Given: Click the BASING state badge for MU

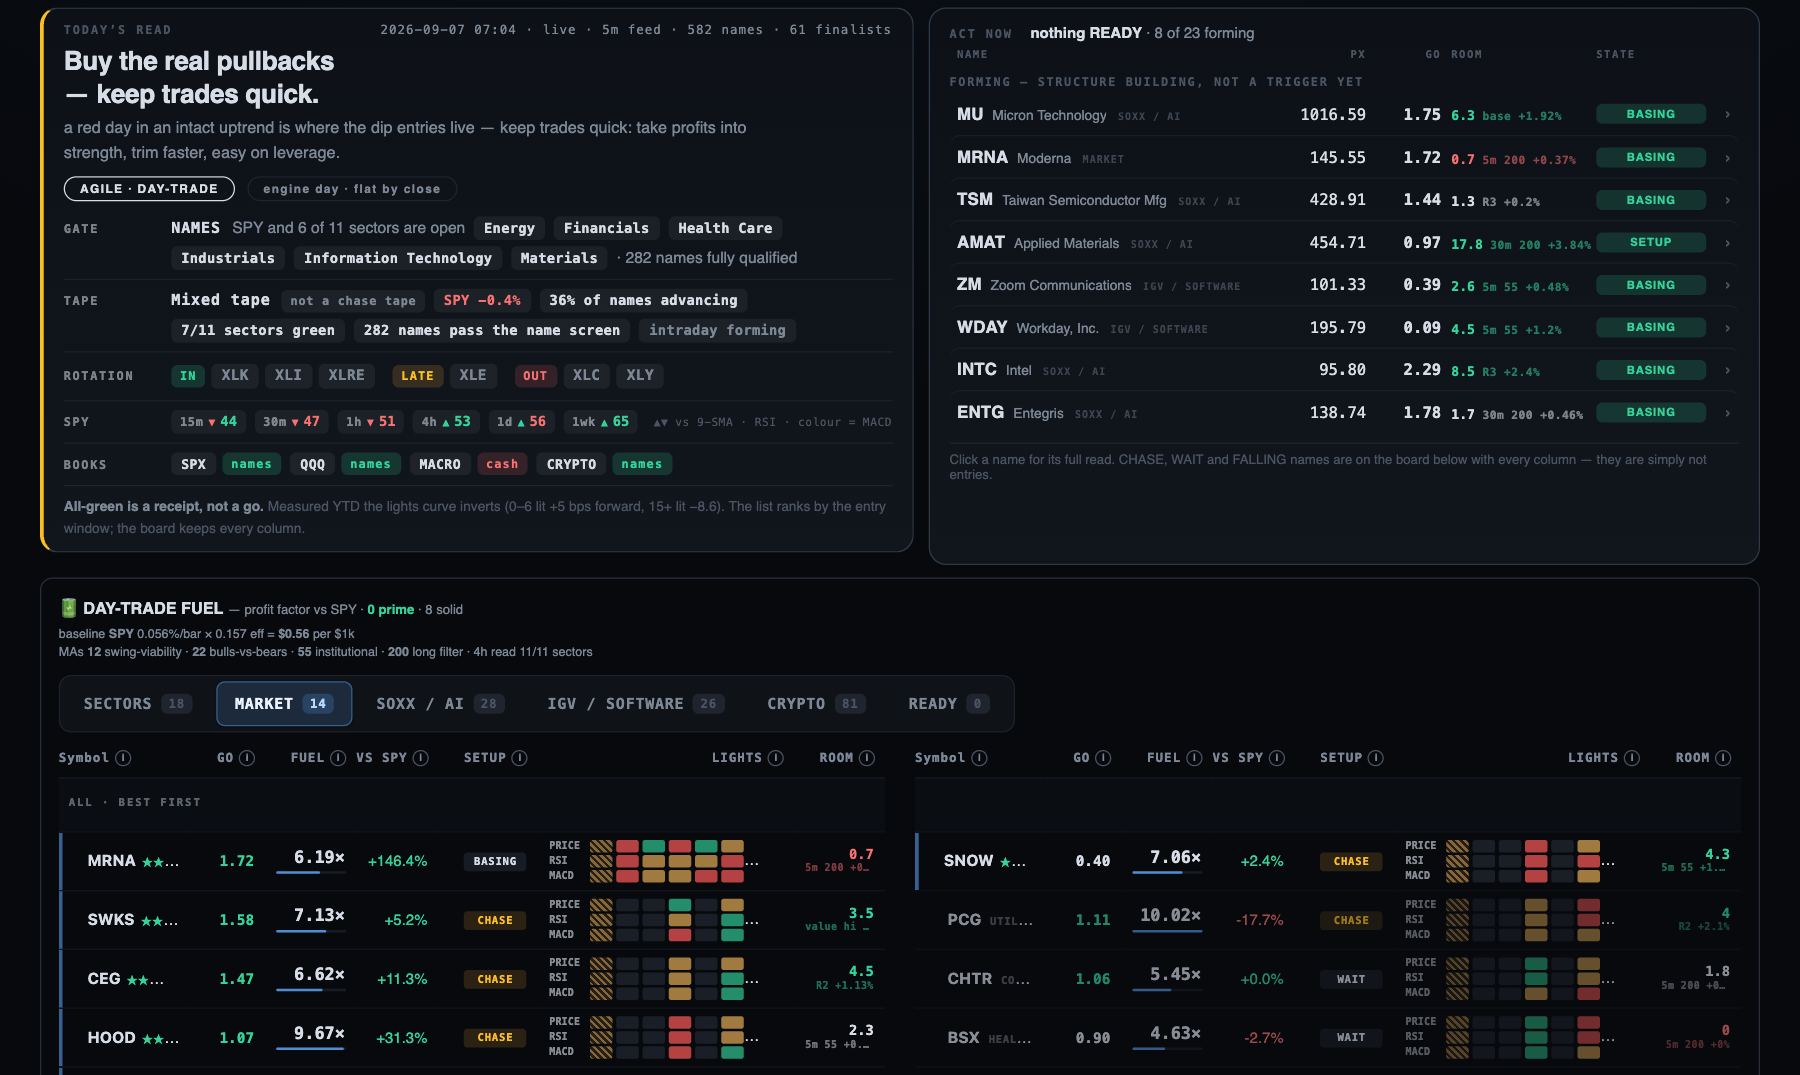Looking at the screenshot, I should tap(1650, 114).
